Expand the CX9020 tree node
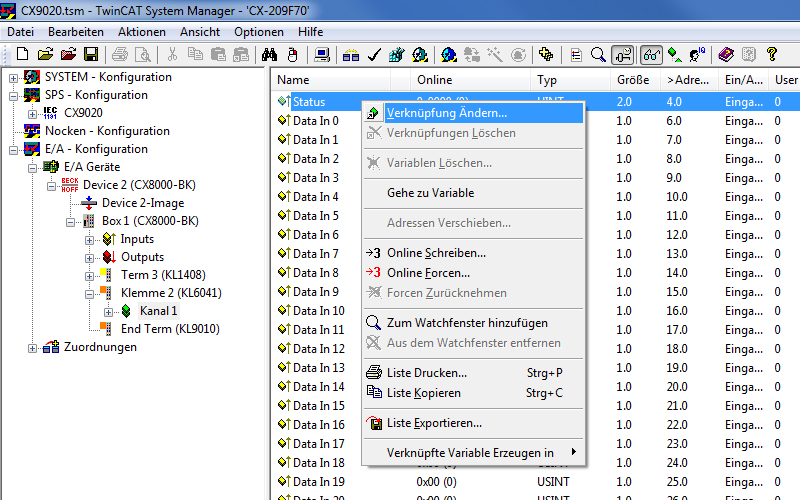Screen dimensions: 800x500 tap(32, 114)
